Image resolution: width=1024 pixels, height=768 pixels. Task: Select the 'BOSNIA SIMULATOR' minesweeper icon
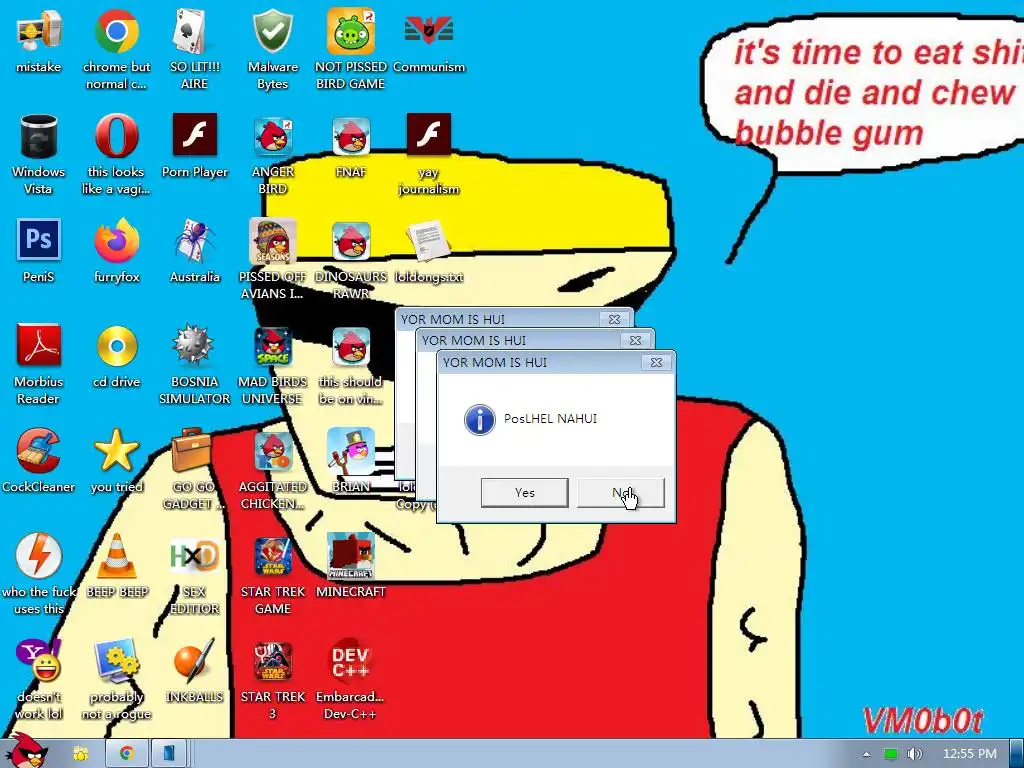(x=193, y=345)
